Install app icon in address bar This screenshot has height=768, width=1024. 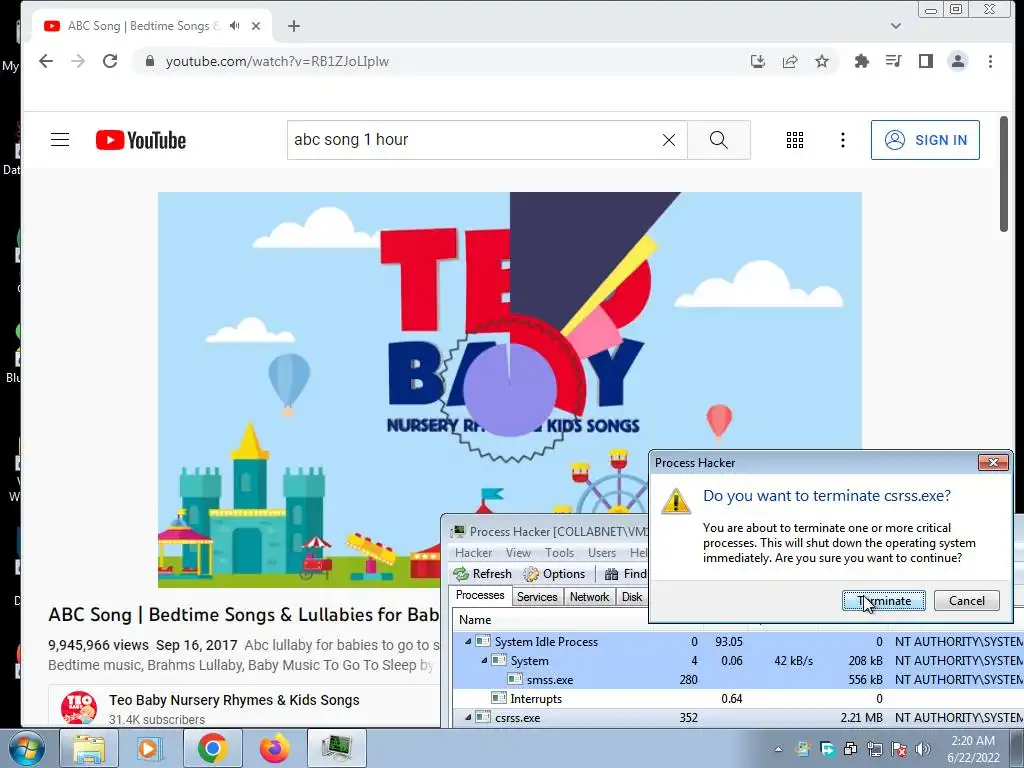[758, 61]
